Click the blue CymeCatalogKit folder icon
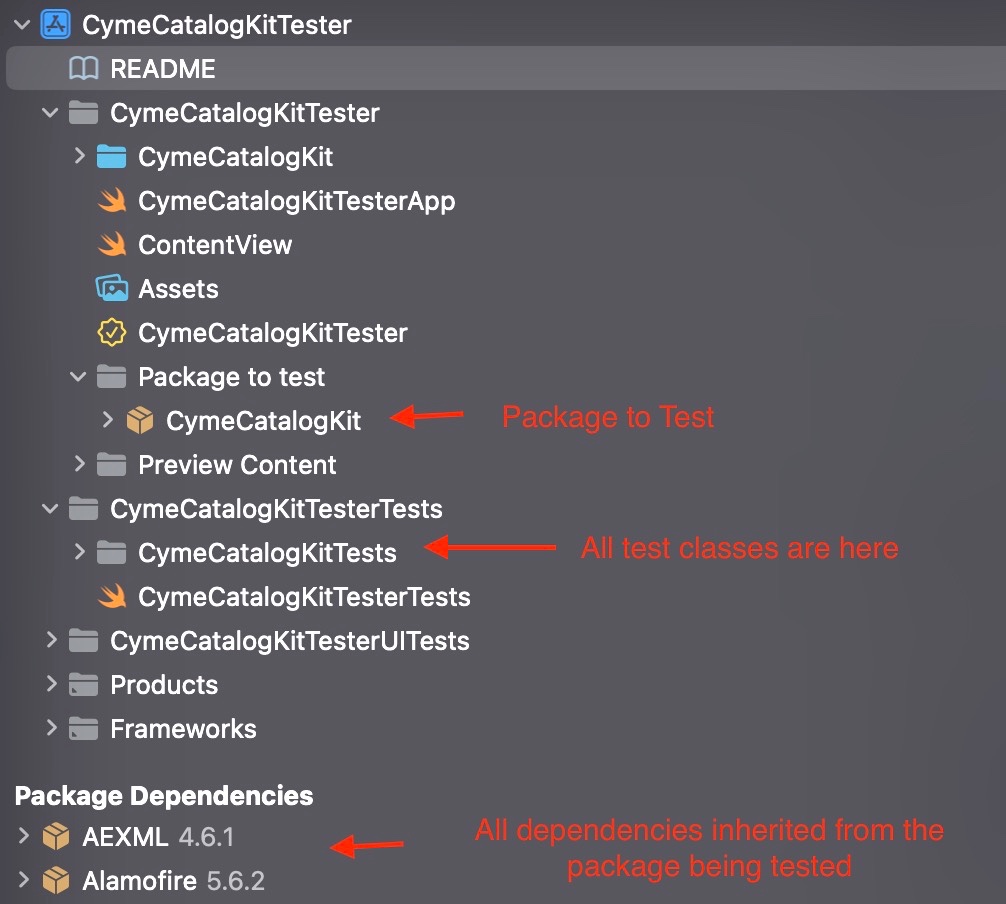This screenshot has width=1006, height=904. point(111,157)
